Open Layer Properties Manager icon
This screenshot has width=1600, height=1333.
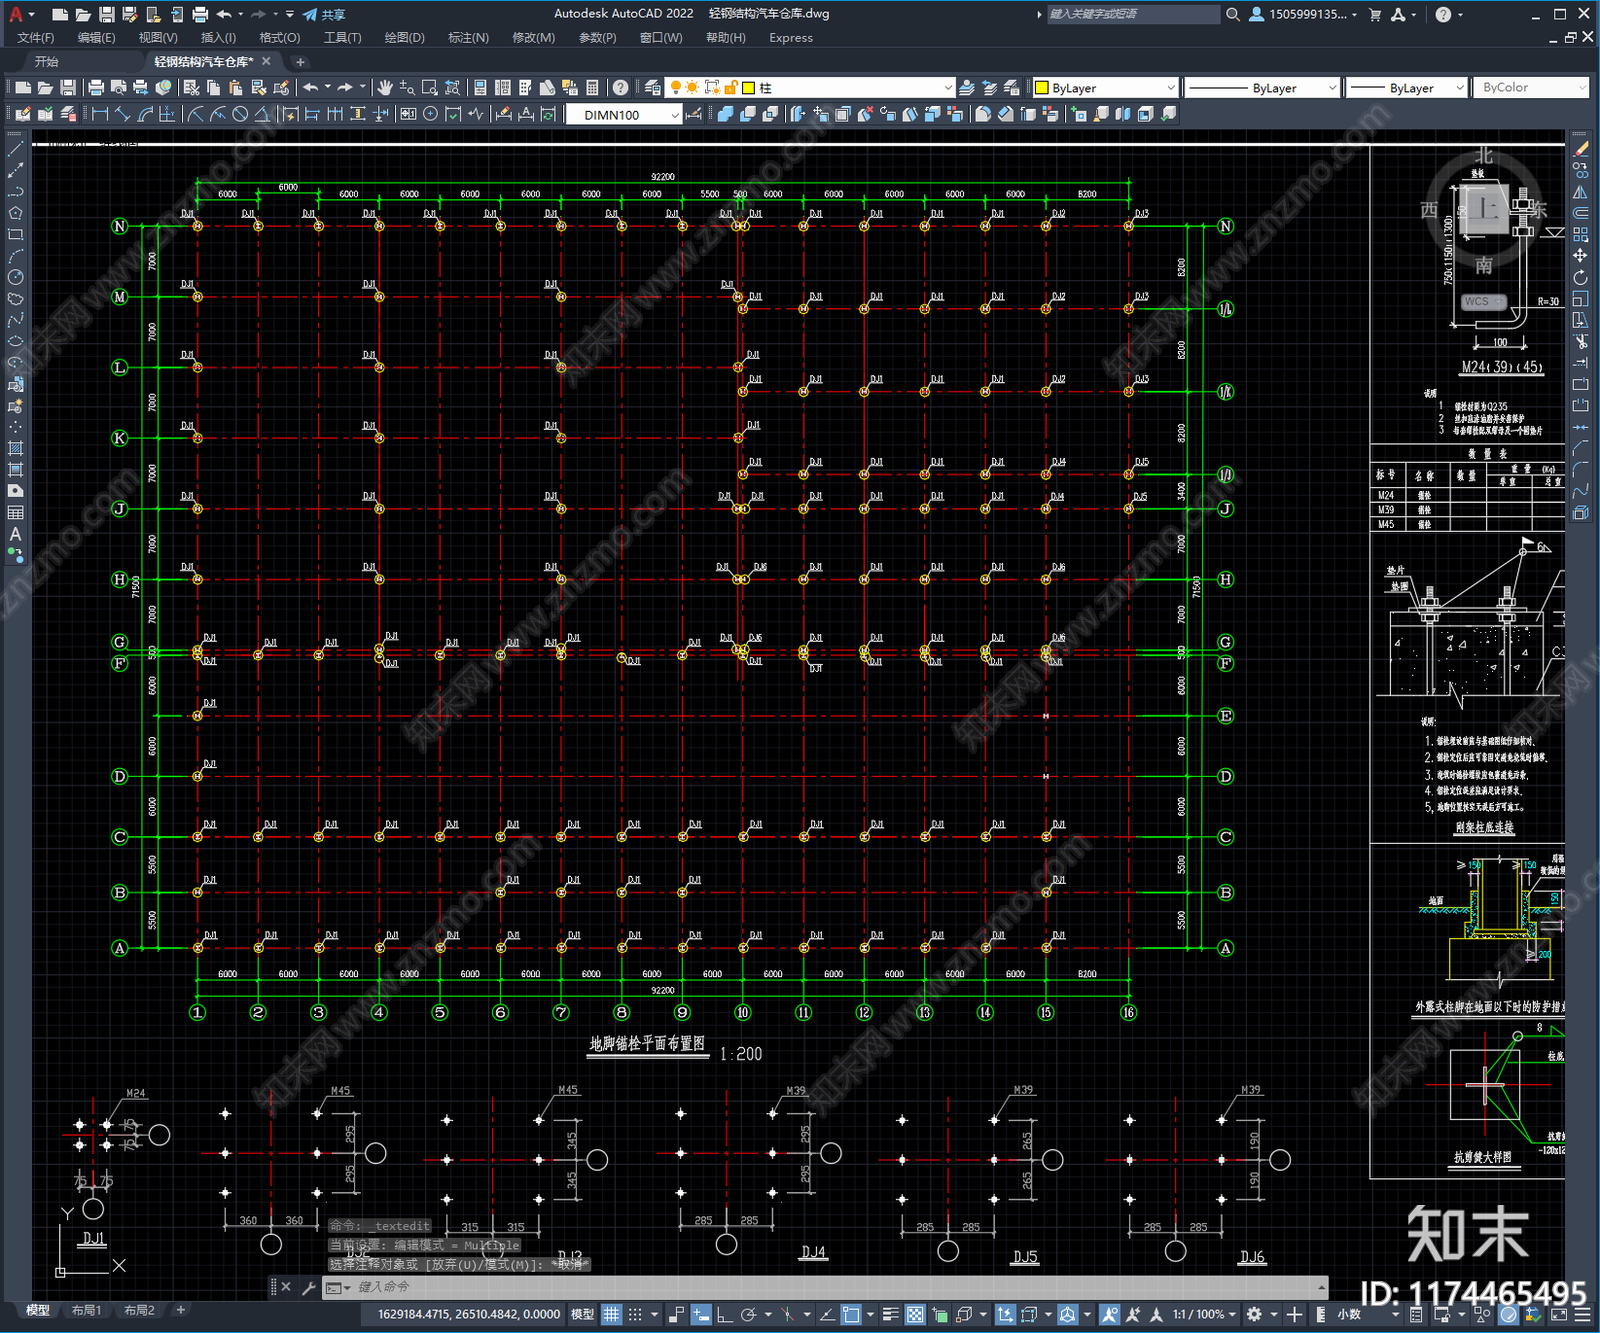(653, 88)
